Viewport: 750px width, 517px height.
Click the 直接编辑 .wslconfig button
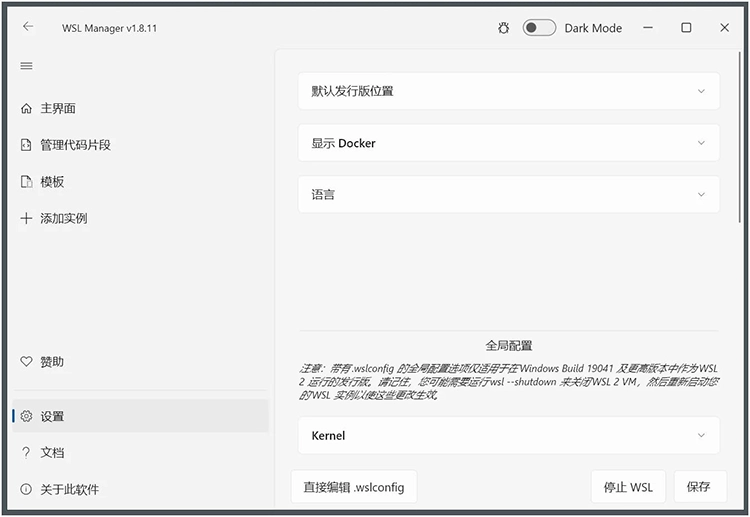coord(354,487)
